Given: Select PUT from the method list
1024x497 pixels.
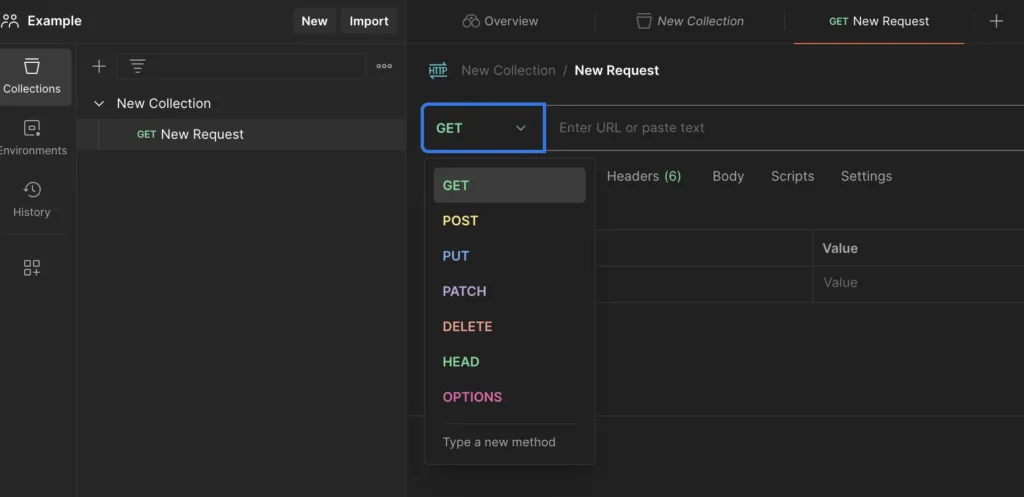Looking at the screenshot, I should (x=509, y=256).
